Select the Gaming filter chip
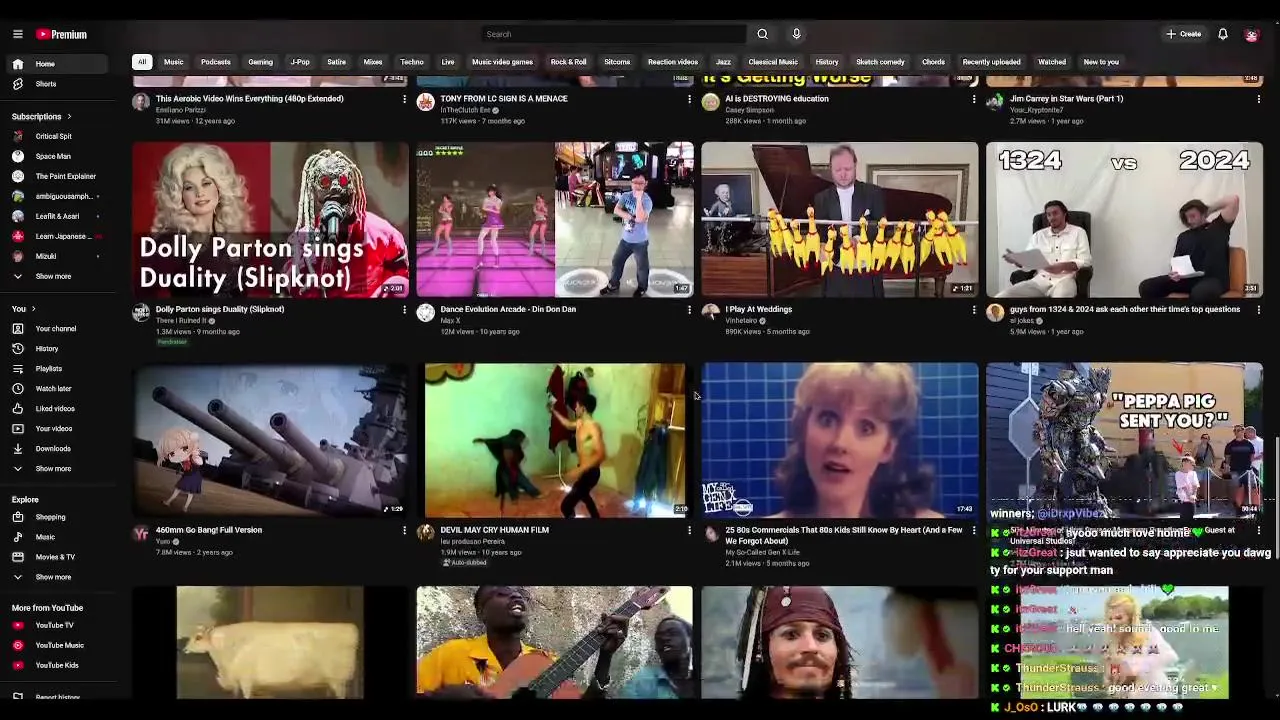This screenshot has height=720, width=1280. point(260,62)
